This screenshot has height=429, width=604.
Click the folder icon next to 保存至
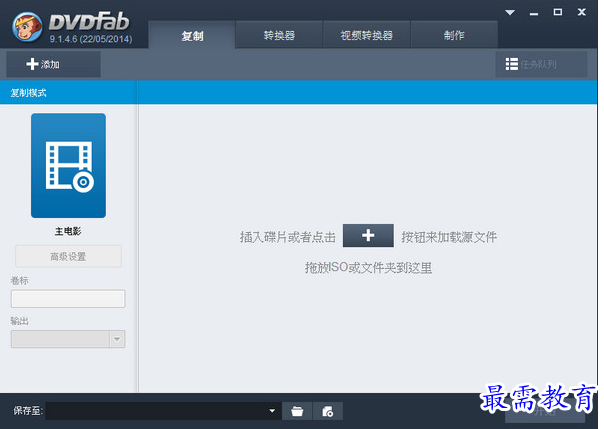[x=297, y=411]
